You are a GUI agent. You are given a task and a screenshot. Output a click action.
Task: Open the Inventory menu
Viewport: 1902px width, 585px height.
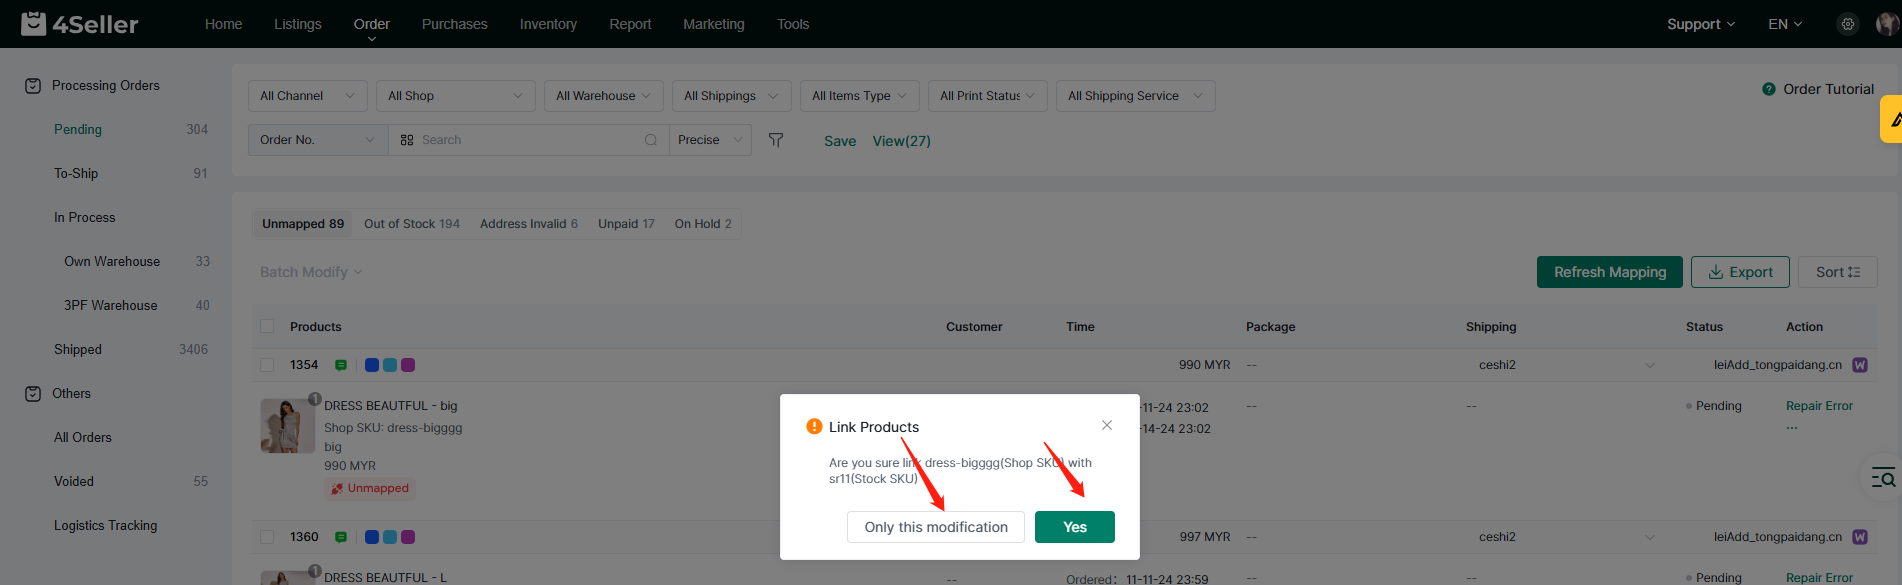pos(548,24)
